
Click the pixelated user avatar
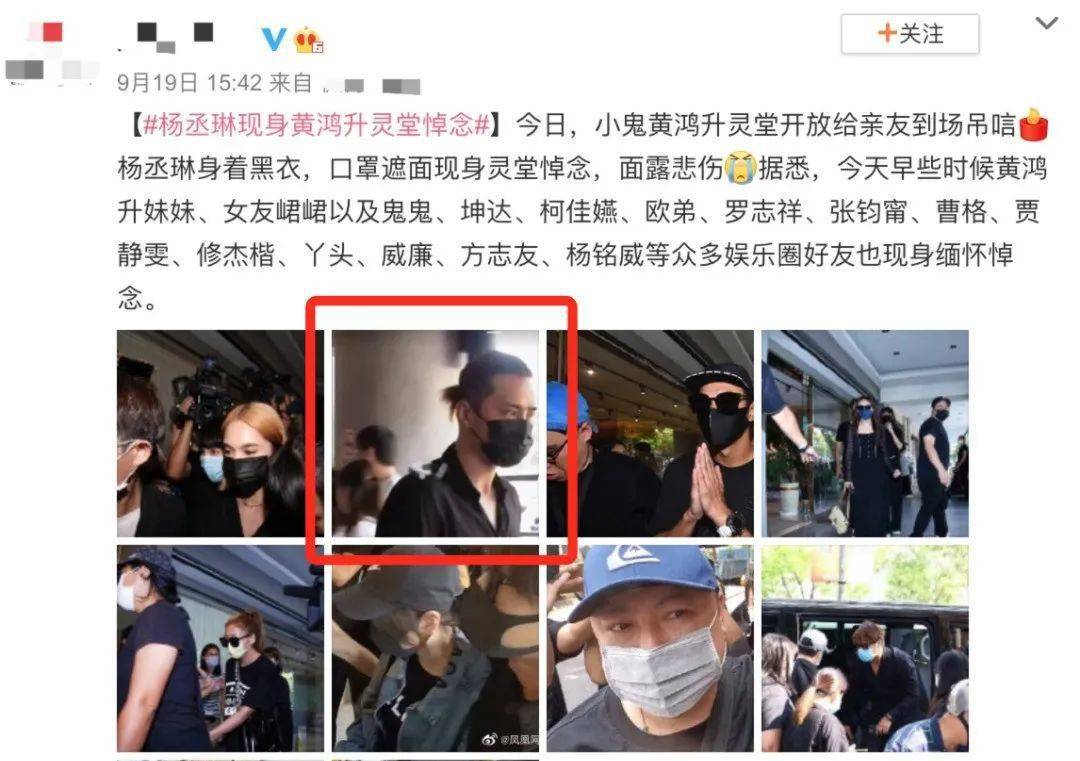click(x=48, y=52)
